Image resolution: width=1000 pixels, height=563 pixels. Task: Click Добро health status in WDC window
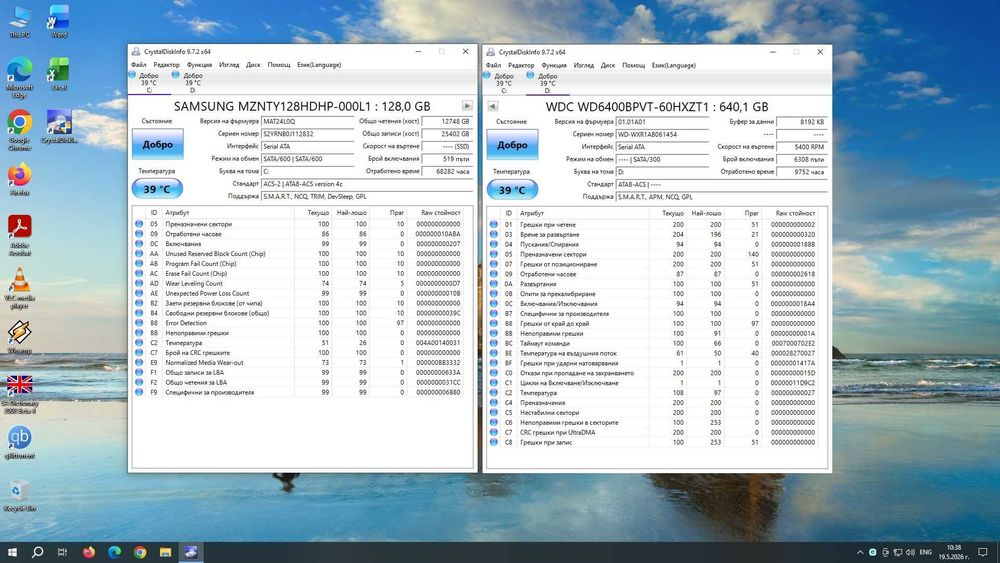pos(512,145)
